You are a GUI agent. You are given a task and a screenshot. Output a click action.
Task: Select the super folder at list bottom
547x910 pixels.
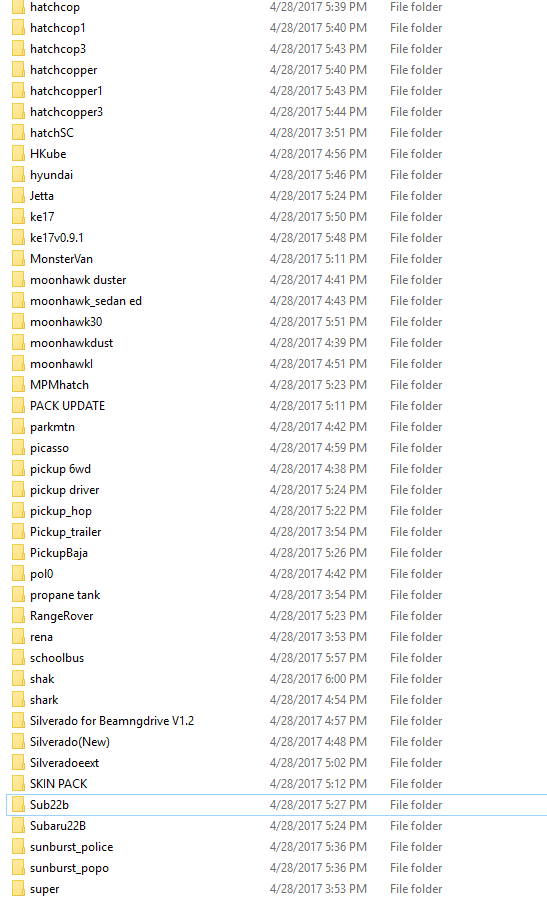[x=277, y=889]
